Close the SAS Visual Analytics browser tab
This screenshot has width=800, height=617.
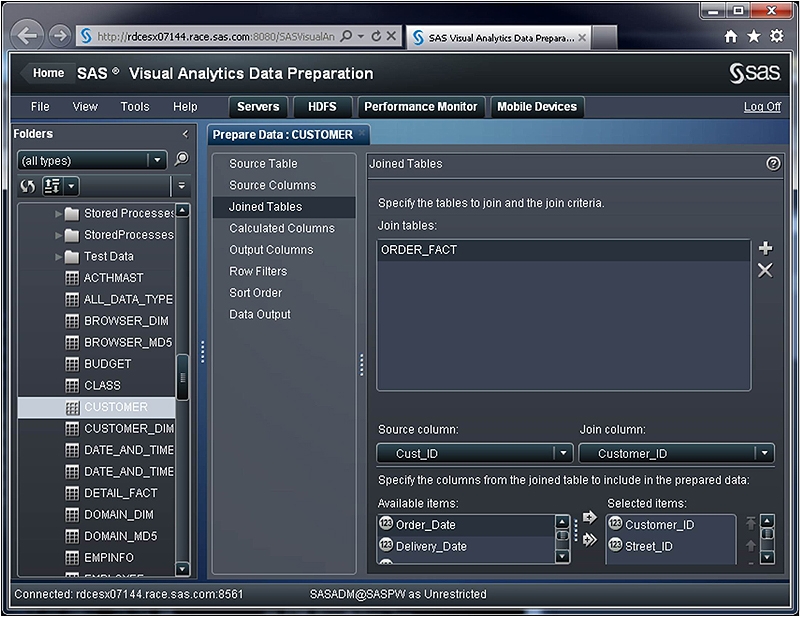pyautogui.click(x=582, y=38)
